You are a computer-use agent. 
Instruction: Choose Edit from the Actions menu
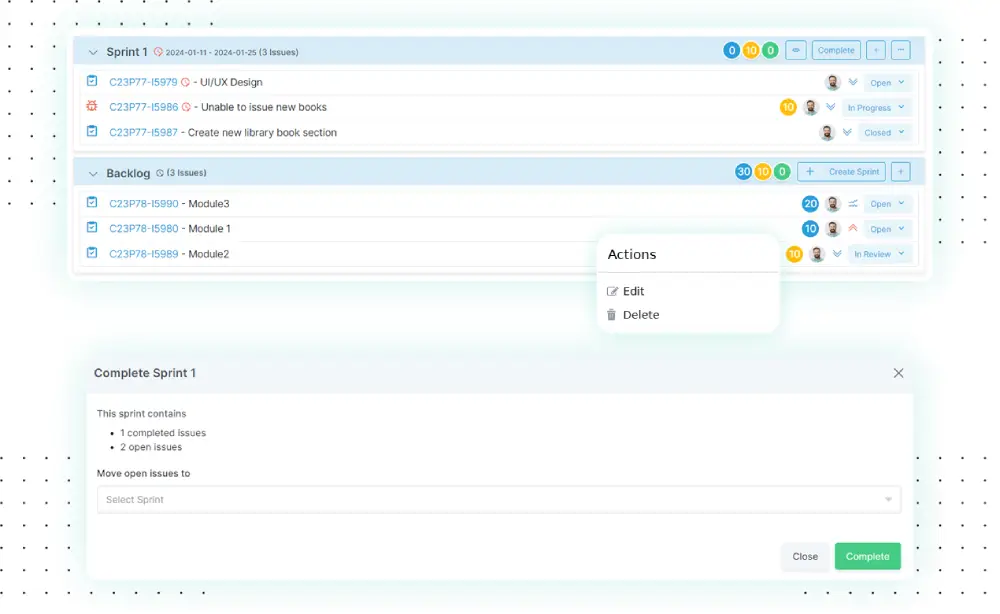633,291
